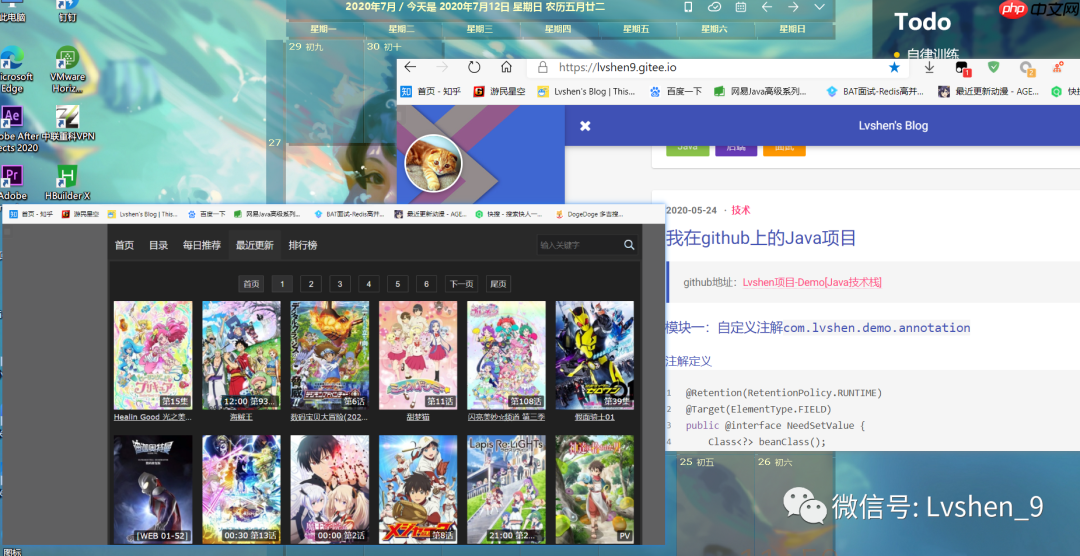
Task: Open BAT面试-Redis高并 bookmark in blog browser
Action: 876,91
